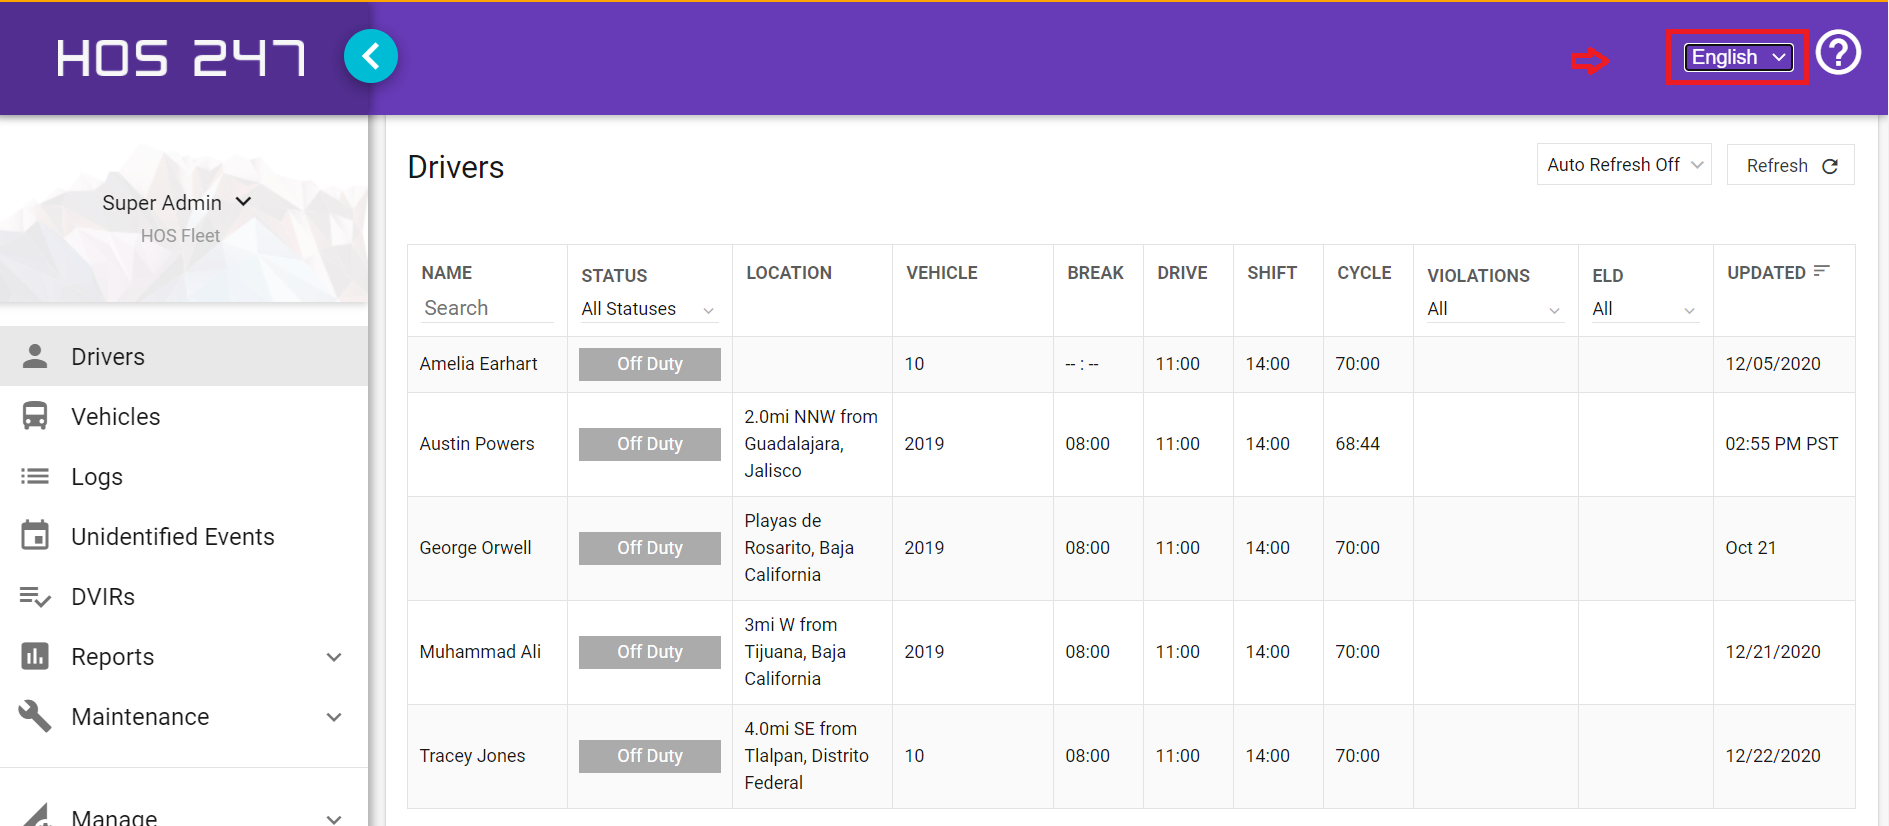The image size is (1889, 826).
Task: Collapse sidebar with the back arrow button
Action: pos(371,57)
